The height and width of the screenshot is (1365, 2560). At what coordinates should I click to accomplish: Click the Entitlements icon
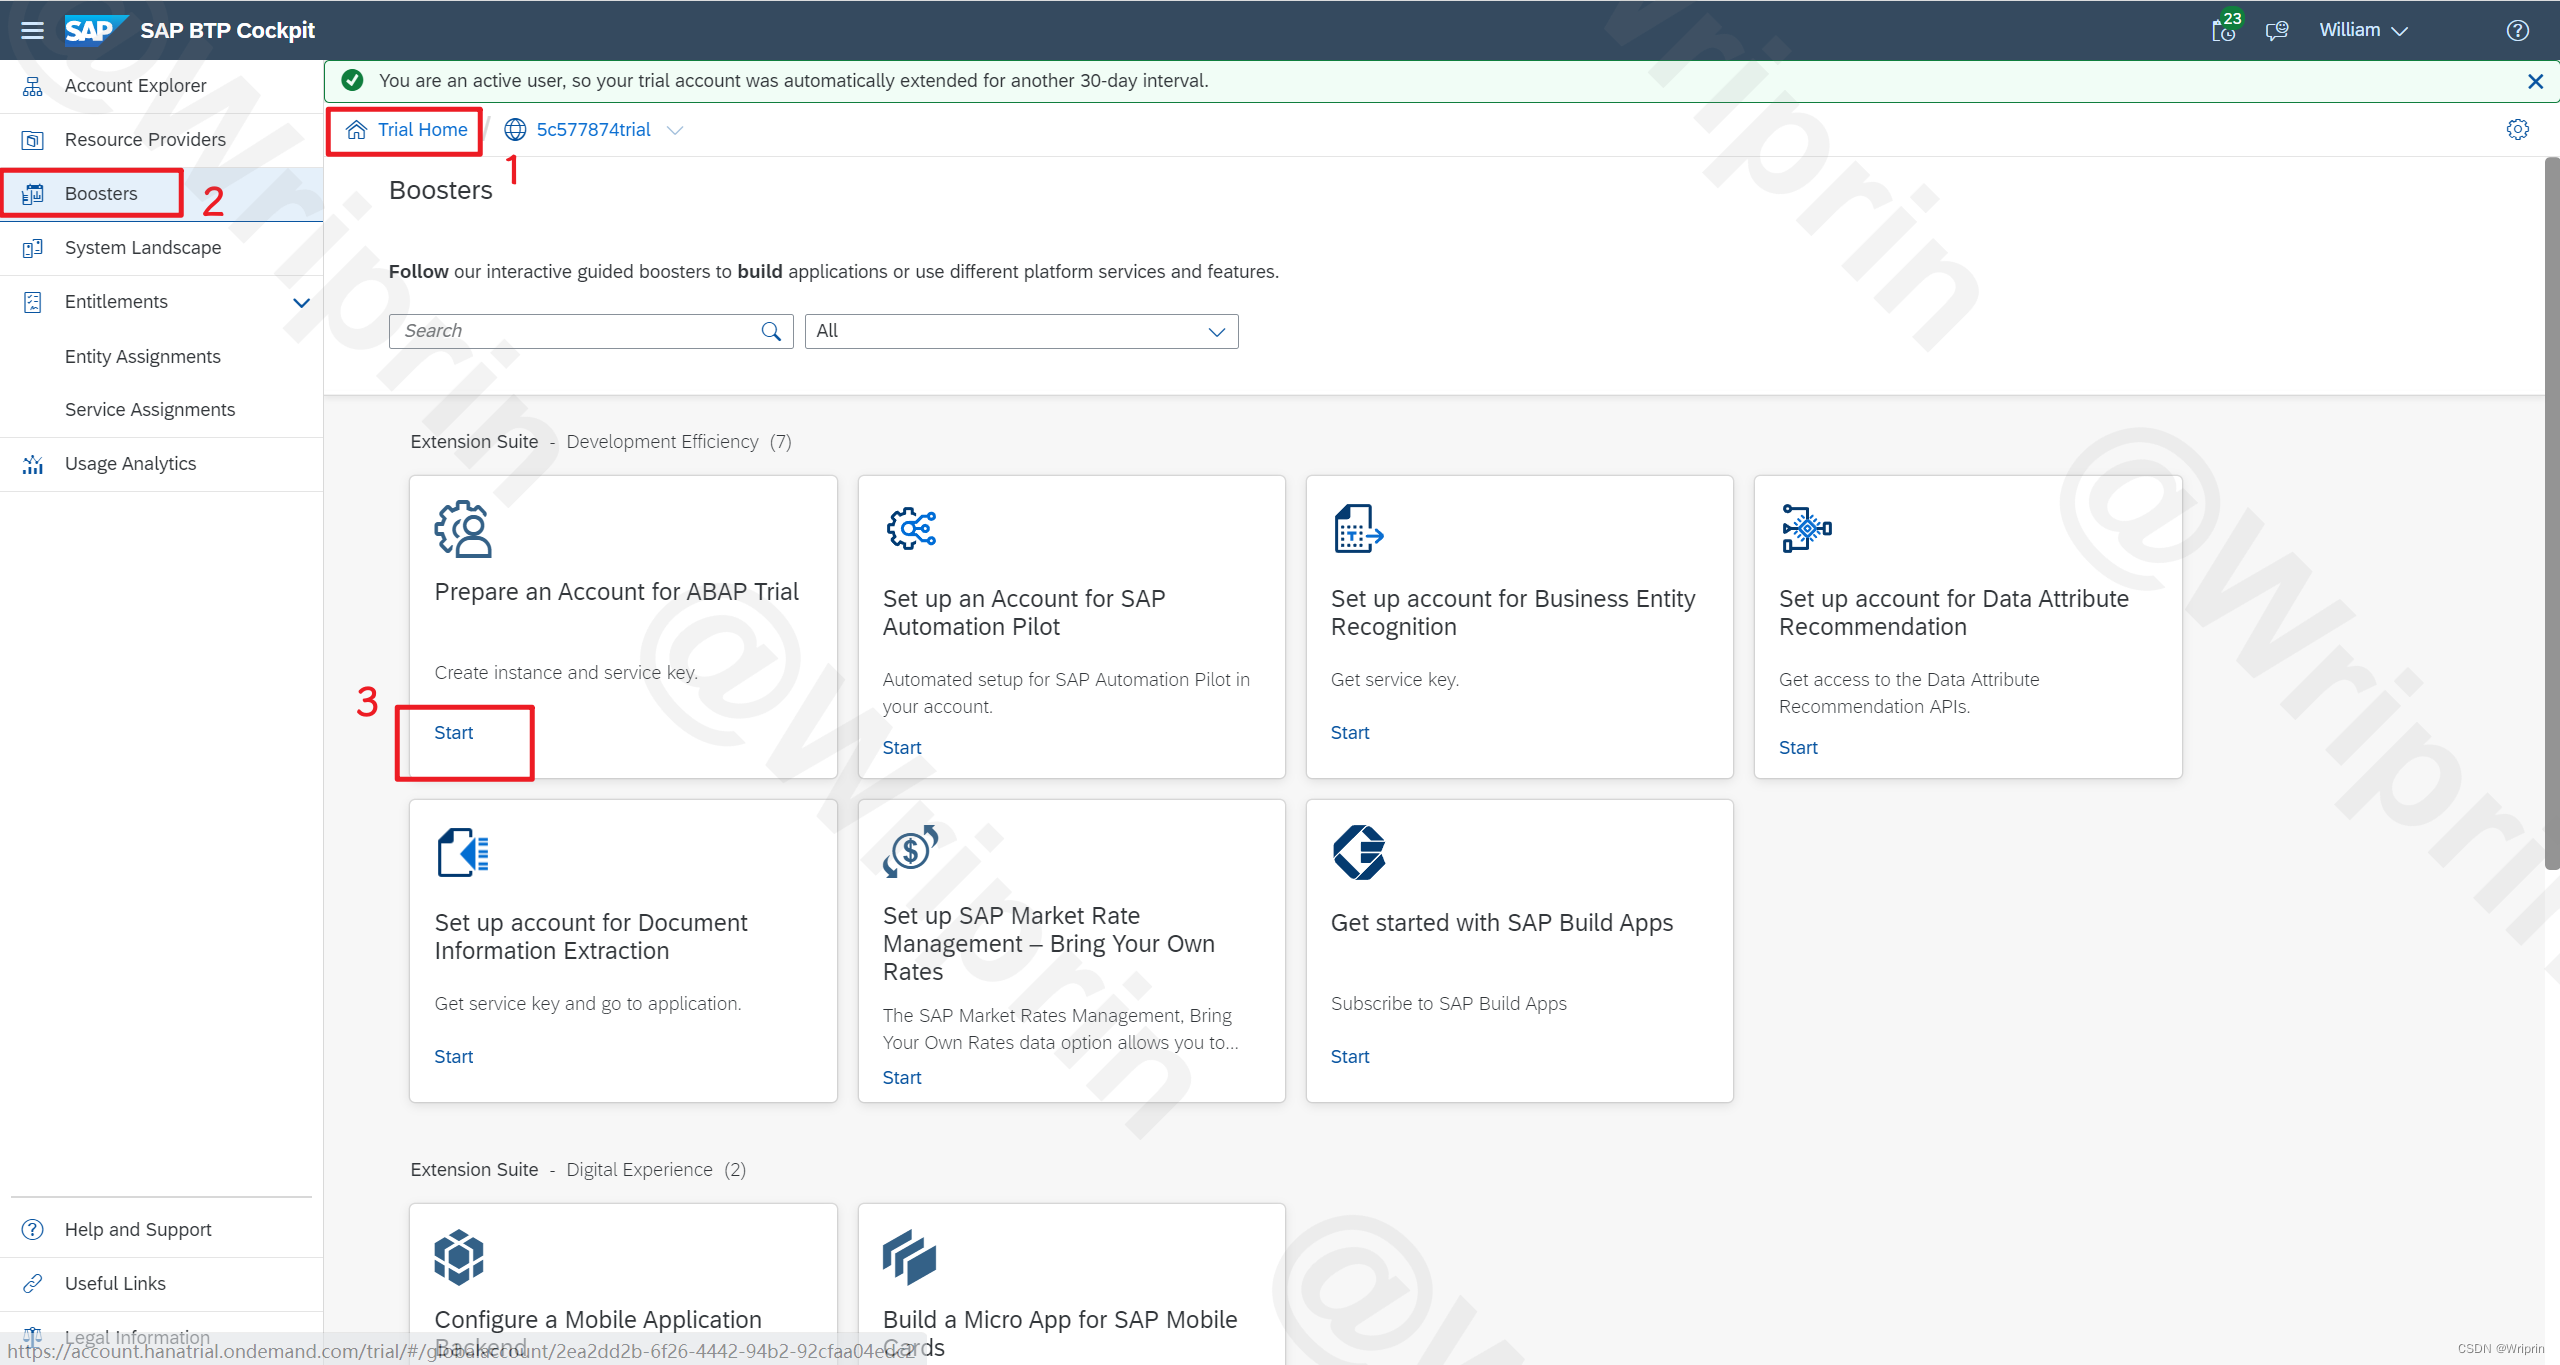(x=33, y=302)
